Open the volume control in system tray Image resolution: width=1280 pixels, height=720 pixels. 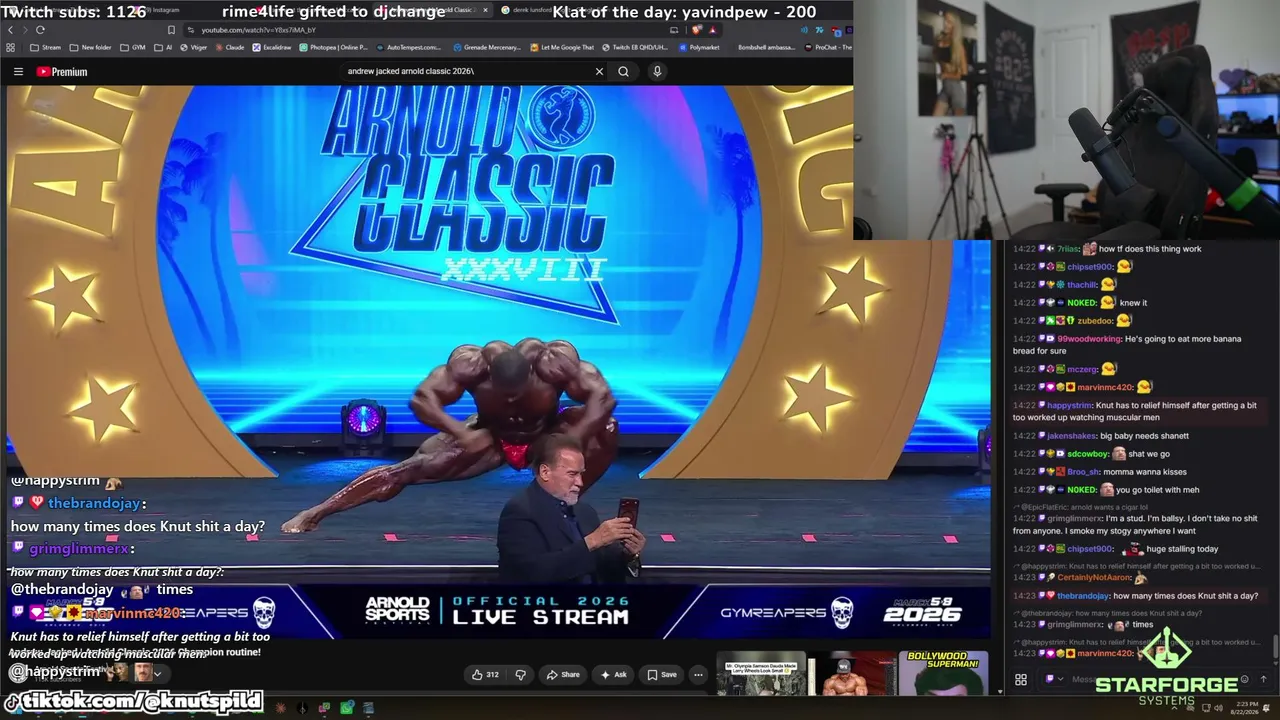(x=1220, y=708)
